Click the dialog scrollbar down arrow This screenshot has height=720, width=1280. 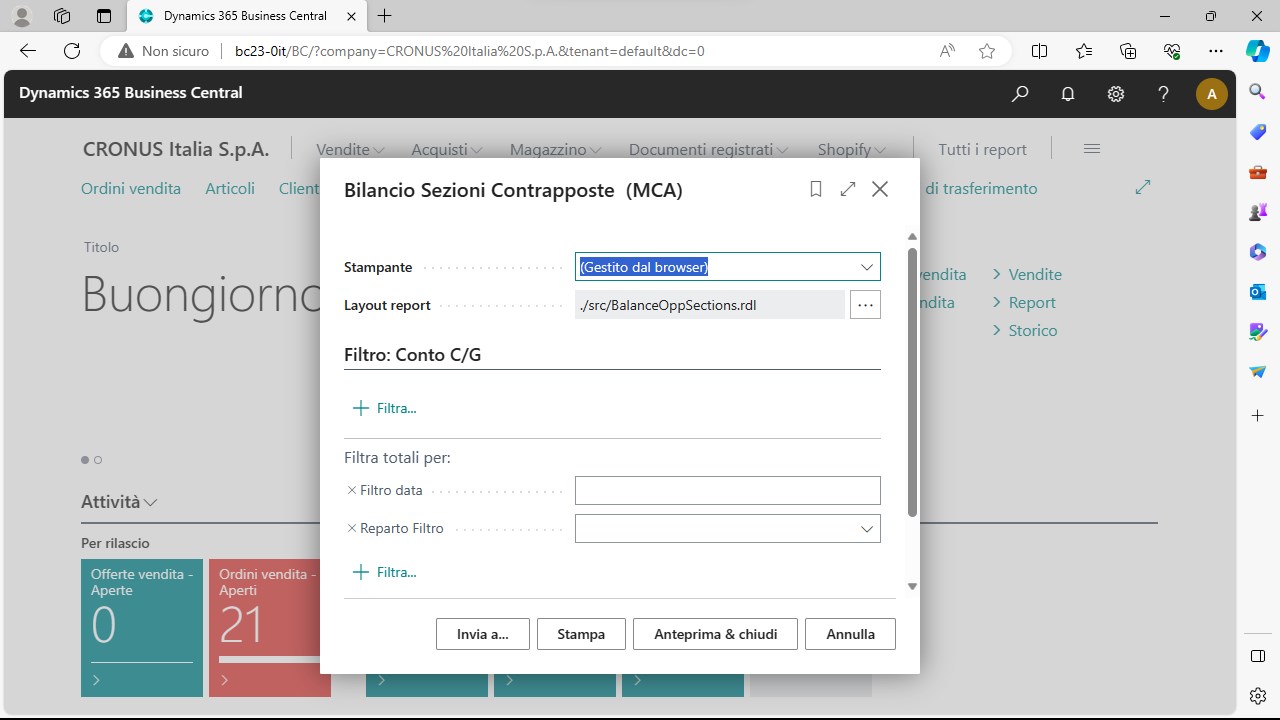point(912,587)
